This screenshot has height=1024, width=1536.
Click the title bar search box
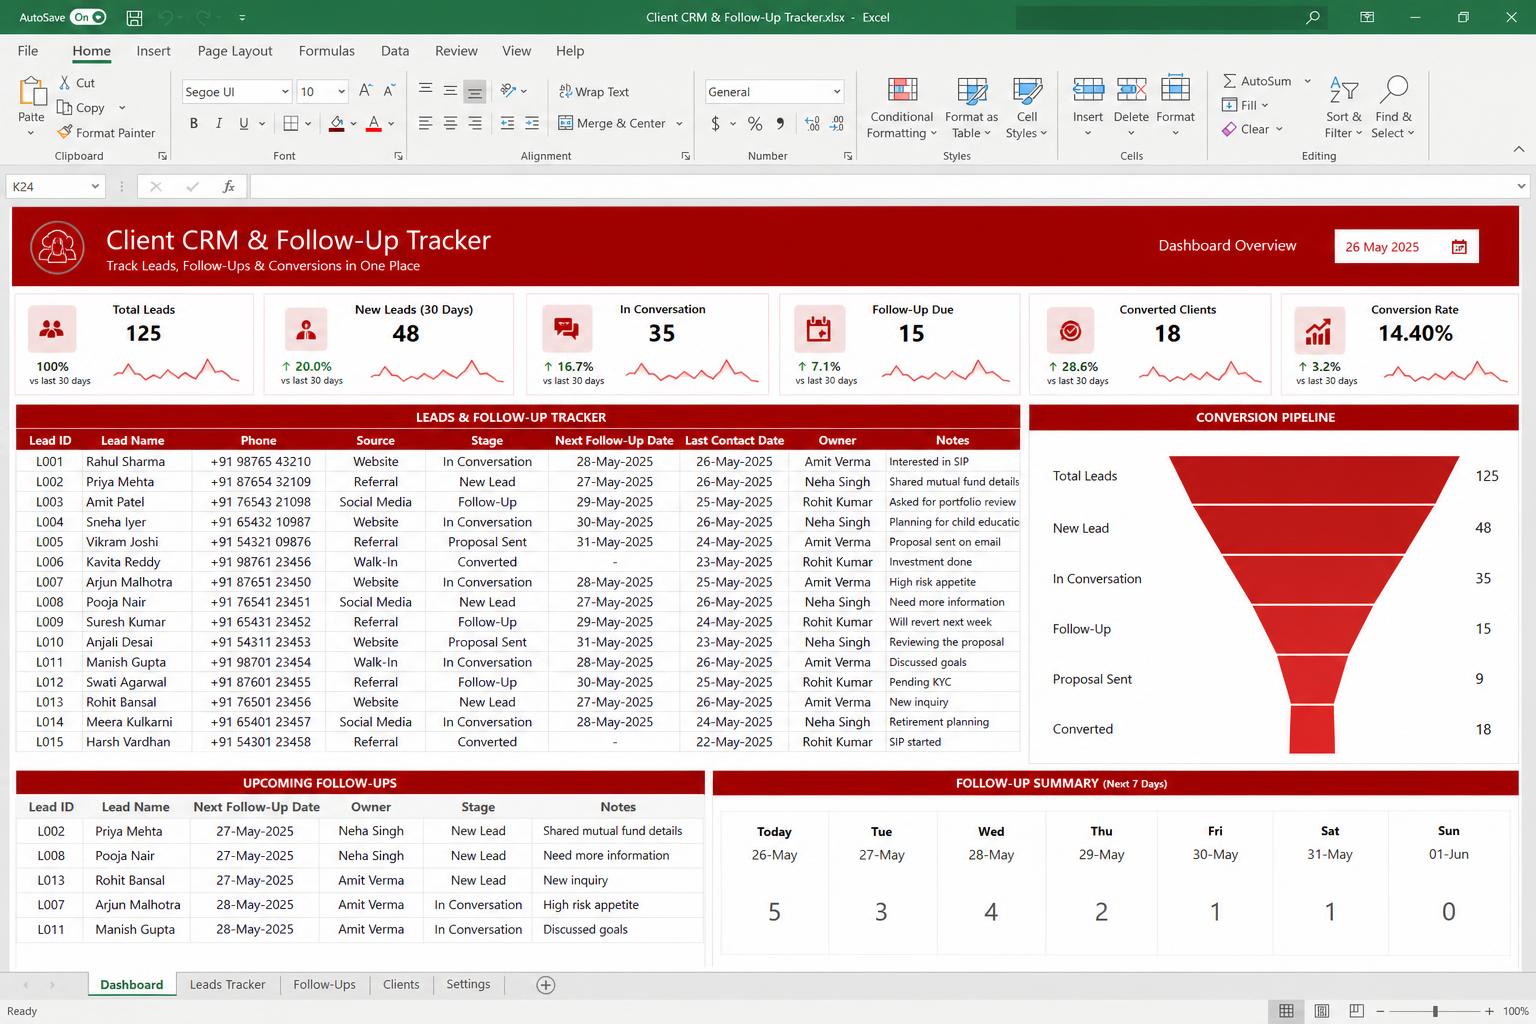coord(1172,17)
